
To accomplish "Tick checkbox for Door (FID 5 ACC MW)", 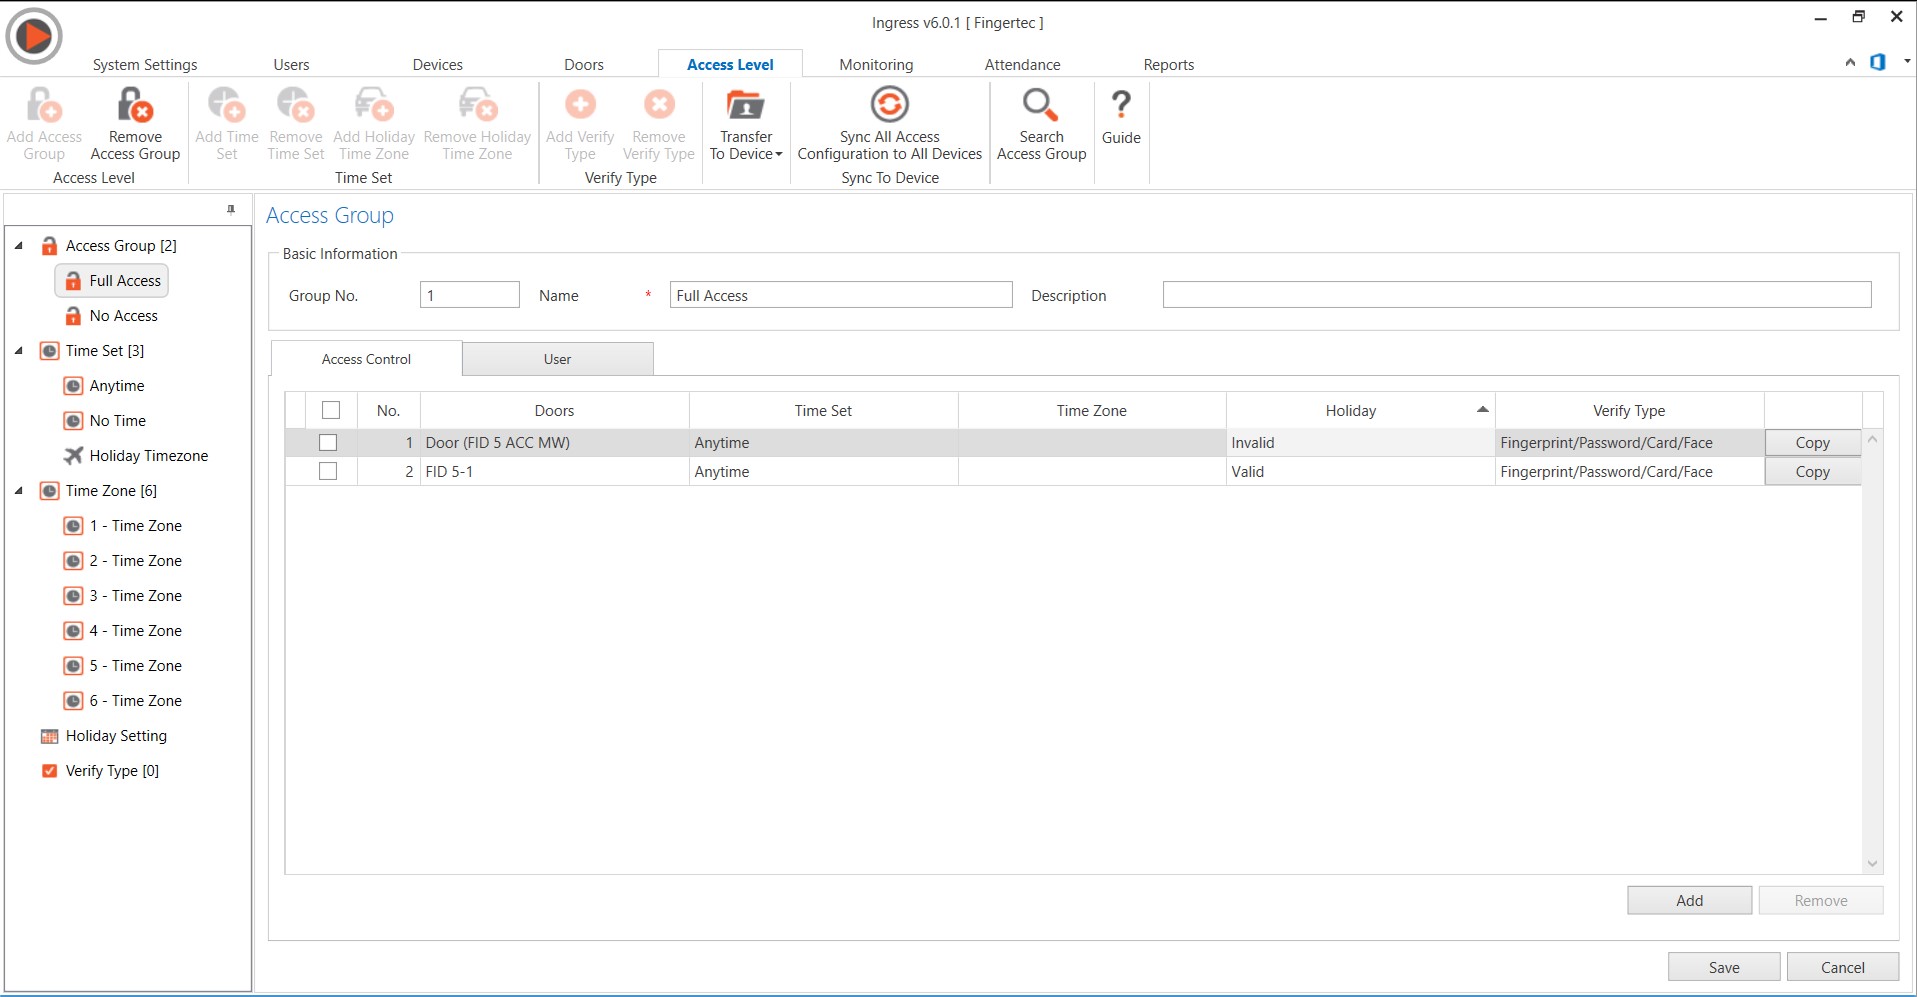I will tap(328, 443).
